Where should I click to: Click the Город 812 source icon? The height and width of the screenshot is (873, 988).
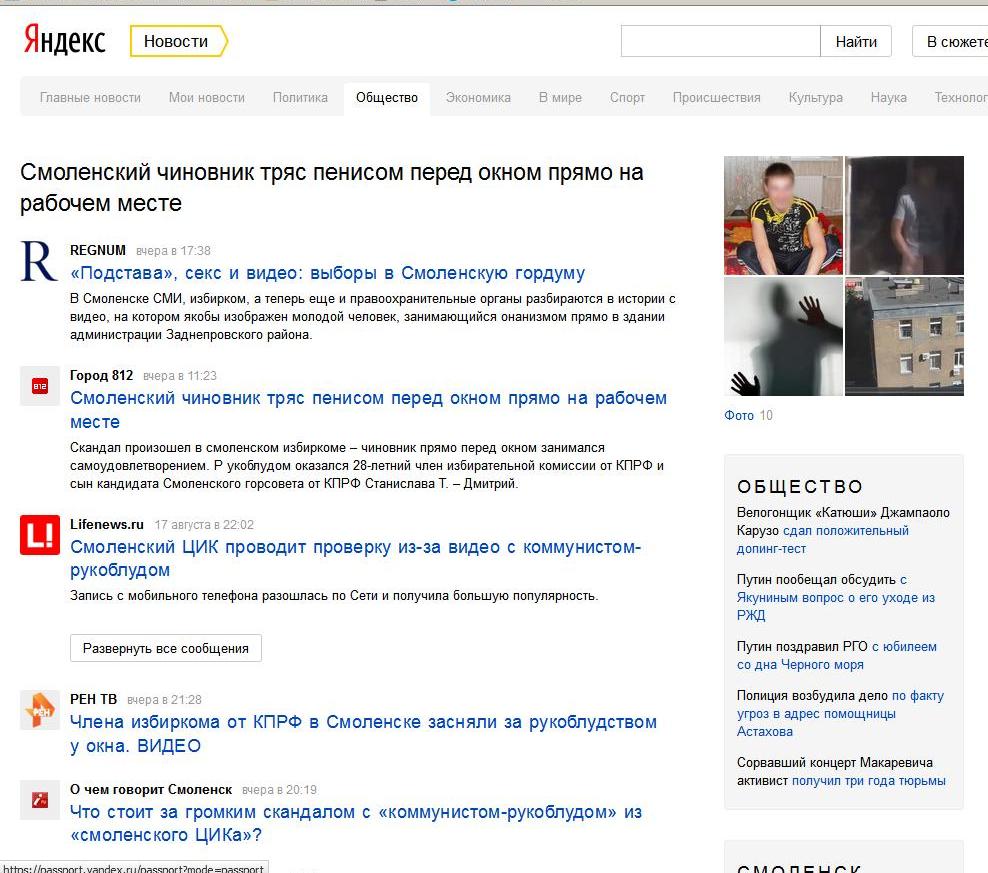[x=40, y=386]
